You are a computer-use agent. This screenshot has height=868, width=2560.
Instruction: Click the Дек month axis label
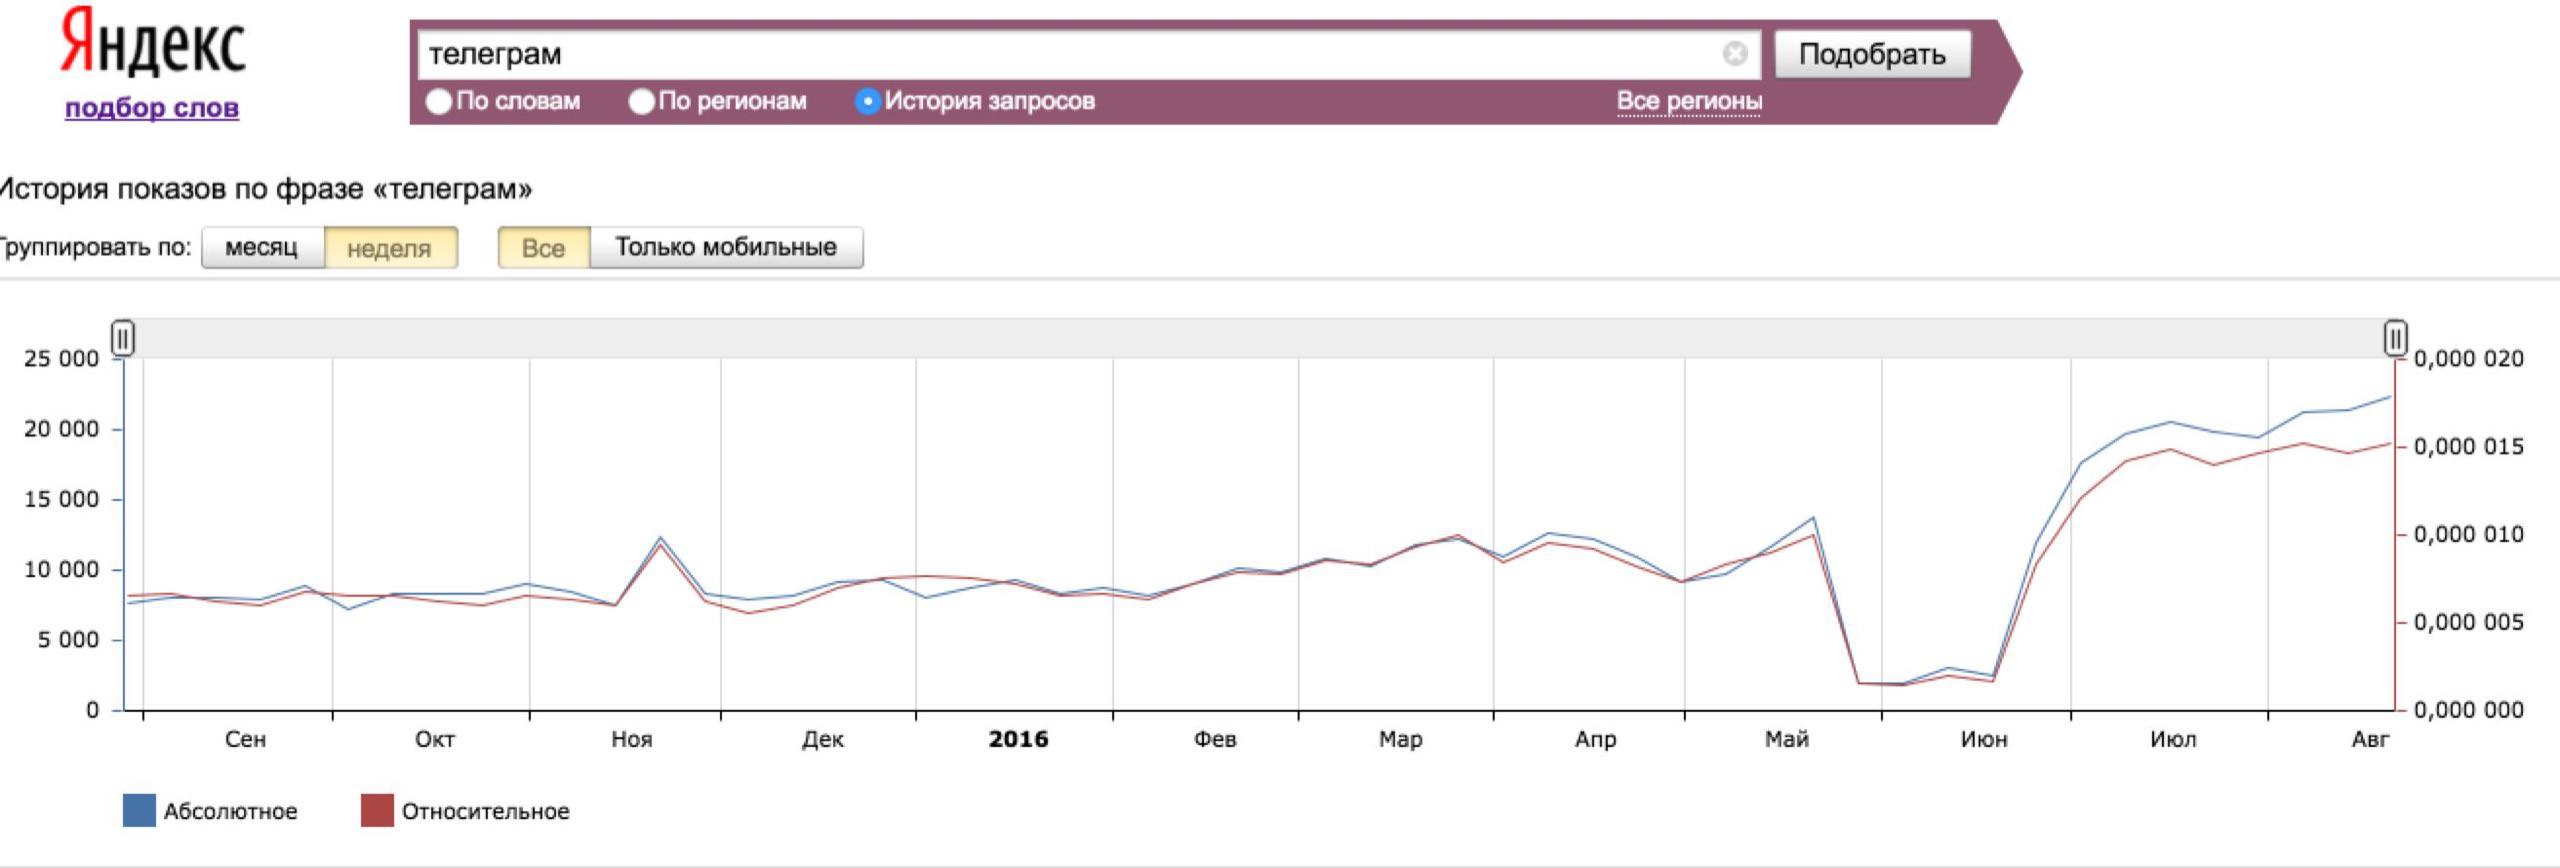823,739
